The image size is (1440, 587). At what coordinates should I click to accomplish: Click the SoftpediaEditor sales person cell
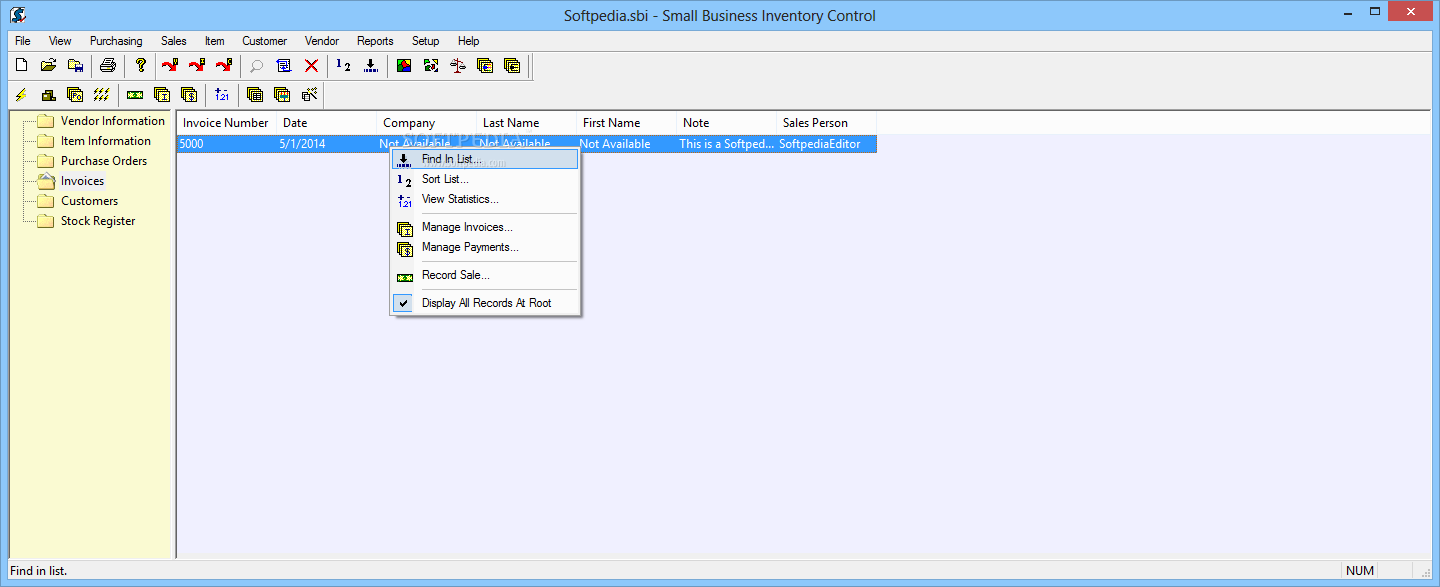click(827, 144)
